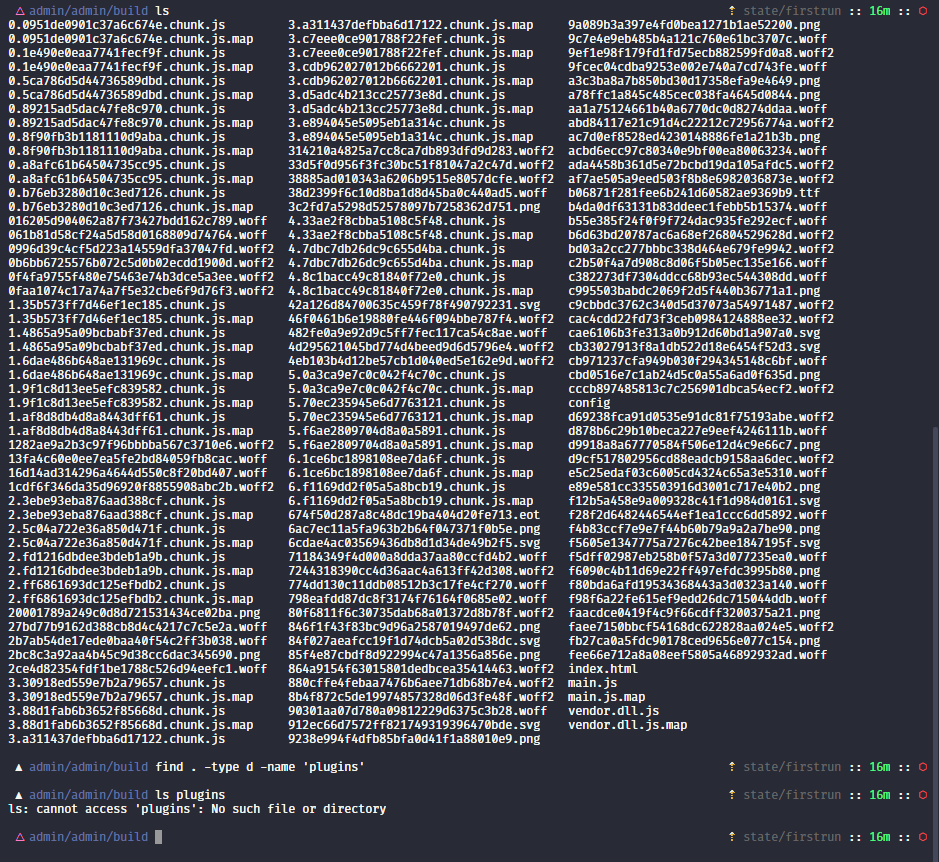The height and width of the screenshot is (862, 939).
Task: Click the file '3.a311437defbba6d17122.chunk.js.map'
Action: pyautogui.click(x=410, y=25)
